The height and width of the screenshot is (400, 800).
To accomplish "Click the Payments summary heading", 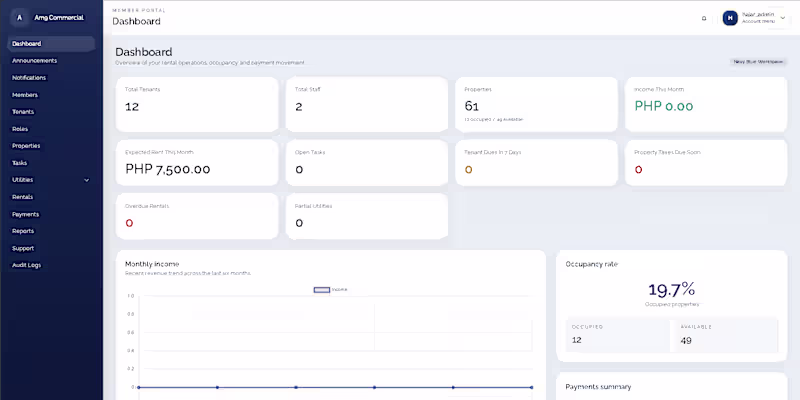I will point(598,387).
